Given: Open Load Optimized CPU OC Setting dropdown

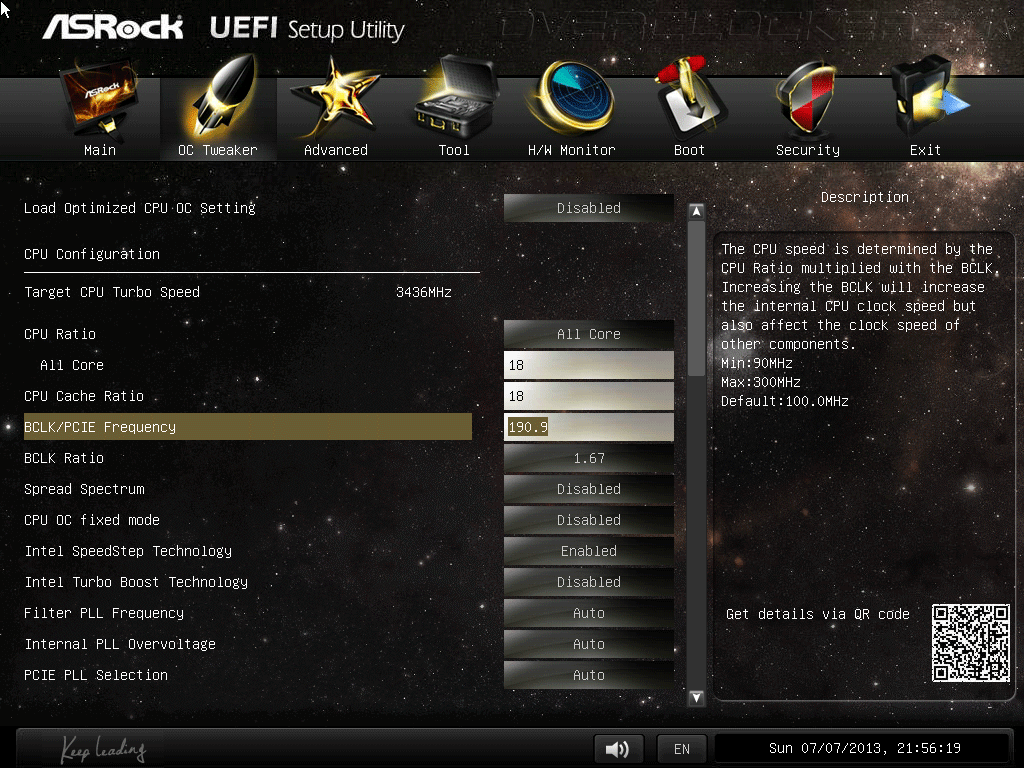Looking at the screenshot, I should 588,208.
